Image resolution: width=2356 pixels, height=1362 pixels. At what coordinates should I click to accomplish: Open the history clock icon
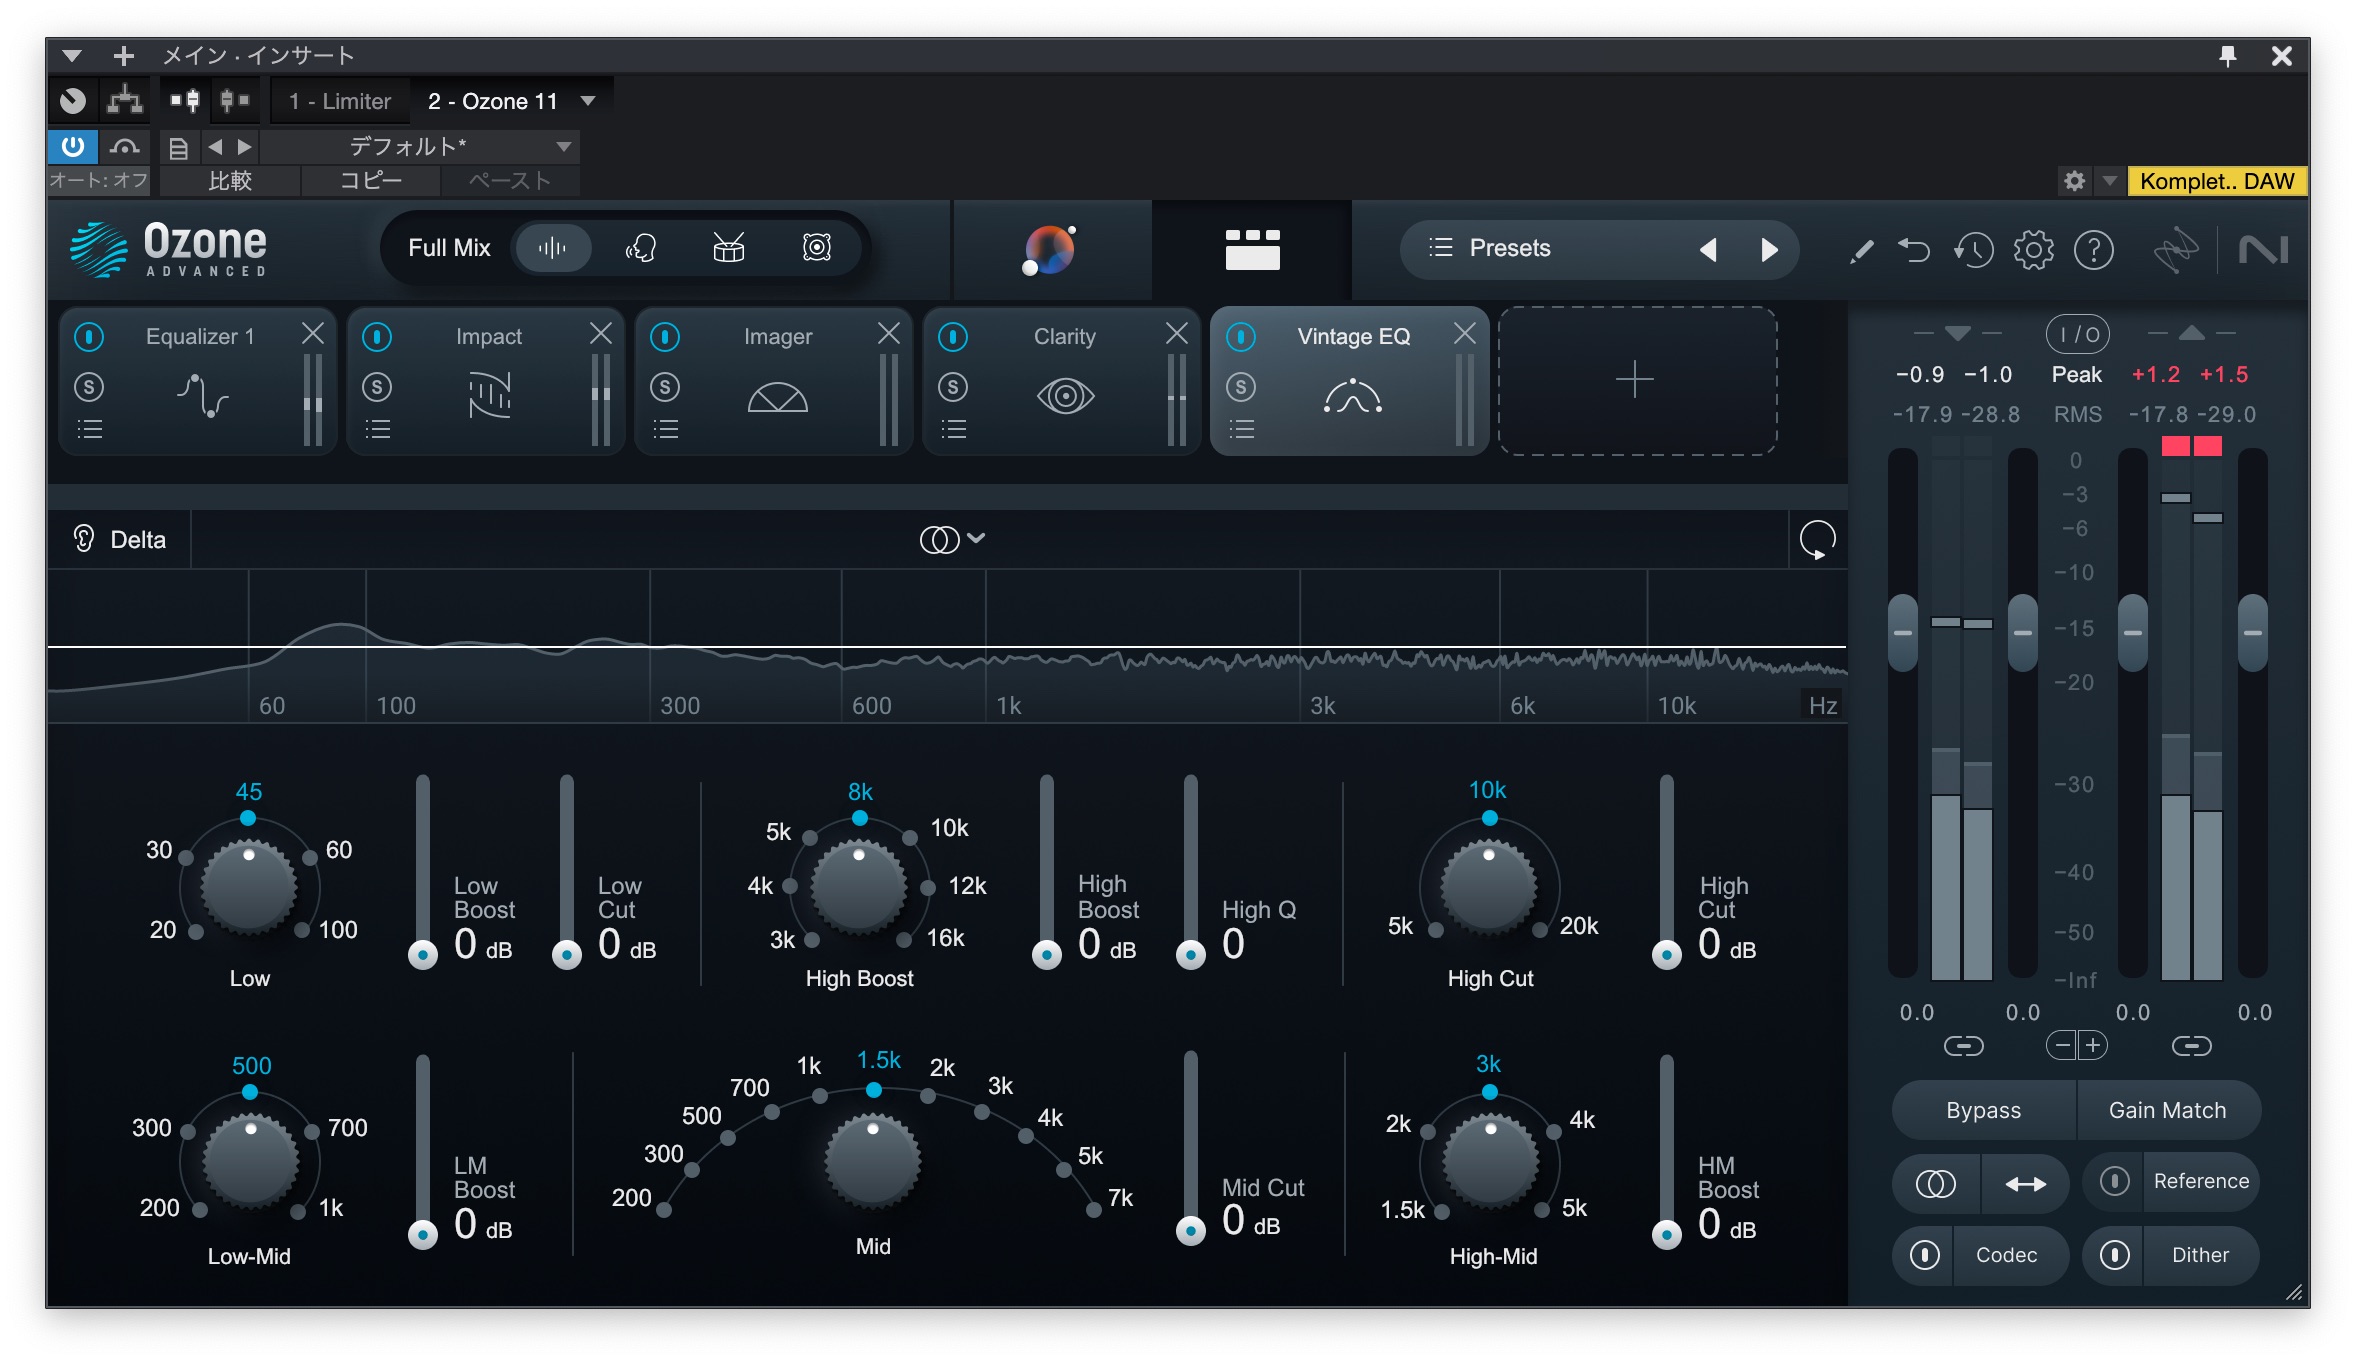1974,250
